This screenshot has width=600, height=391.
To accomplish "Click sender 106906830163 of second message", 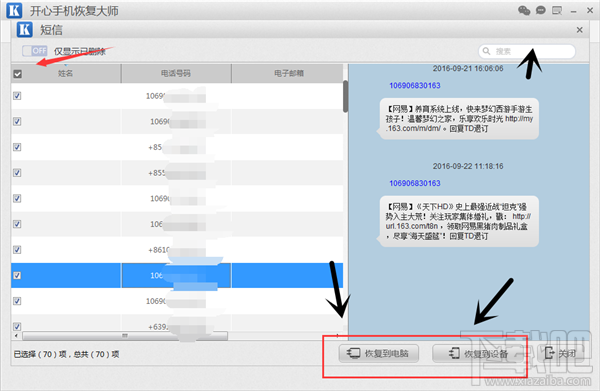I will (415, 183).
